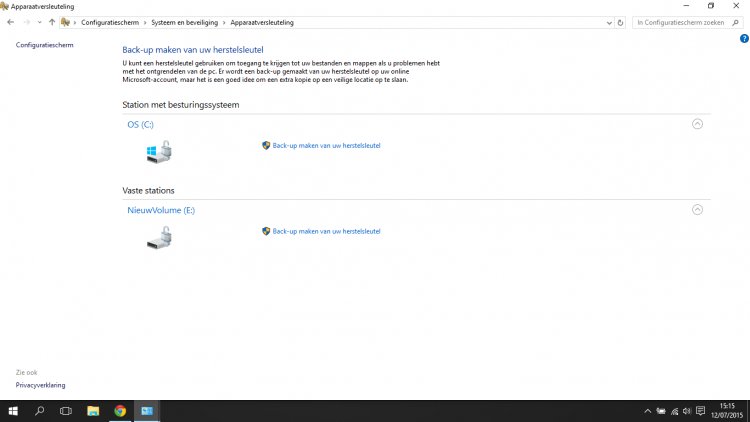Go back using the back arrow

tap(11, 22)
